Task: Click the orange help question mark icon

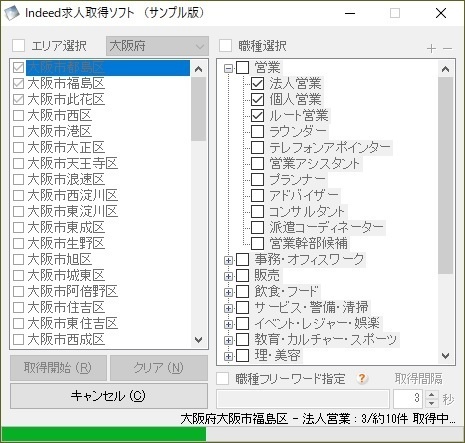Action: tap(362, 378)
